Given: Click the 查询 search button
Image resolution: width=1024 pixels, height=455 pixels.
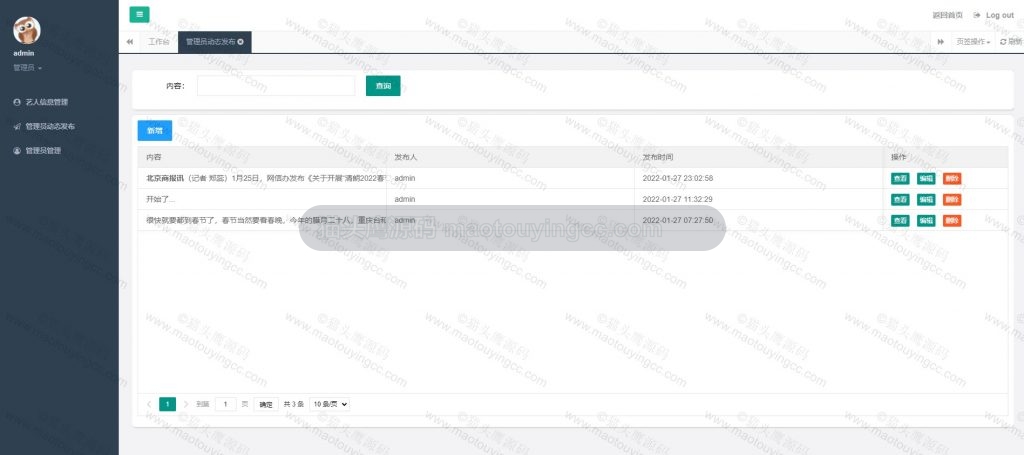Looking at the screenshot, I should click(383, 86).
